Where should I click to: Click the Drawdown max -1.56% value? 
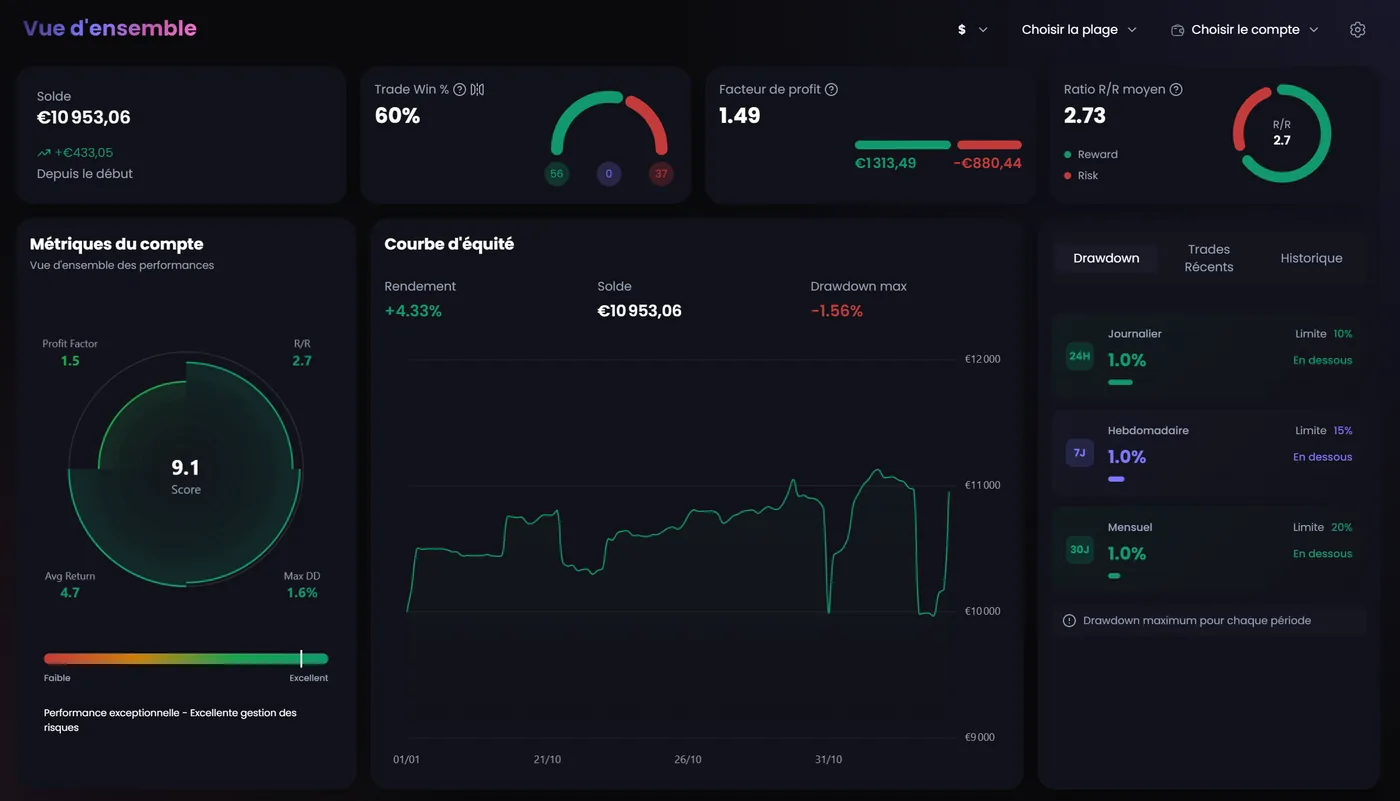pos(837,311)
